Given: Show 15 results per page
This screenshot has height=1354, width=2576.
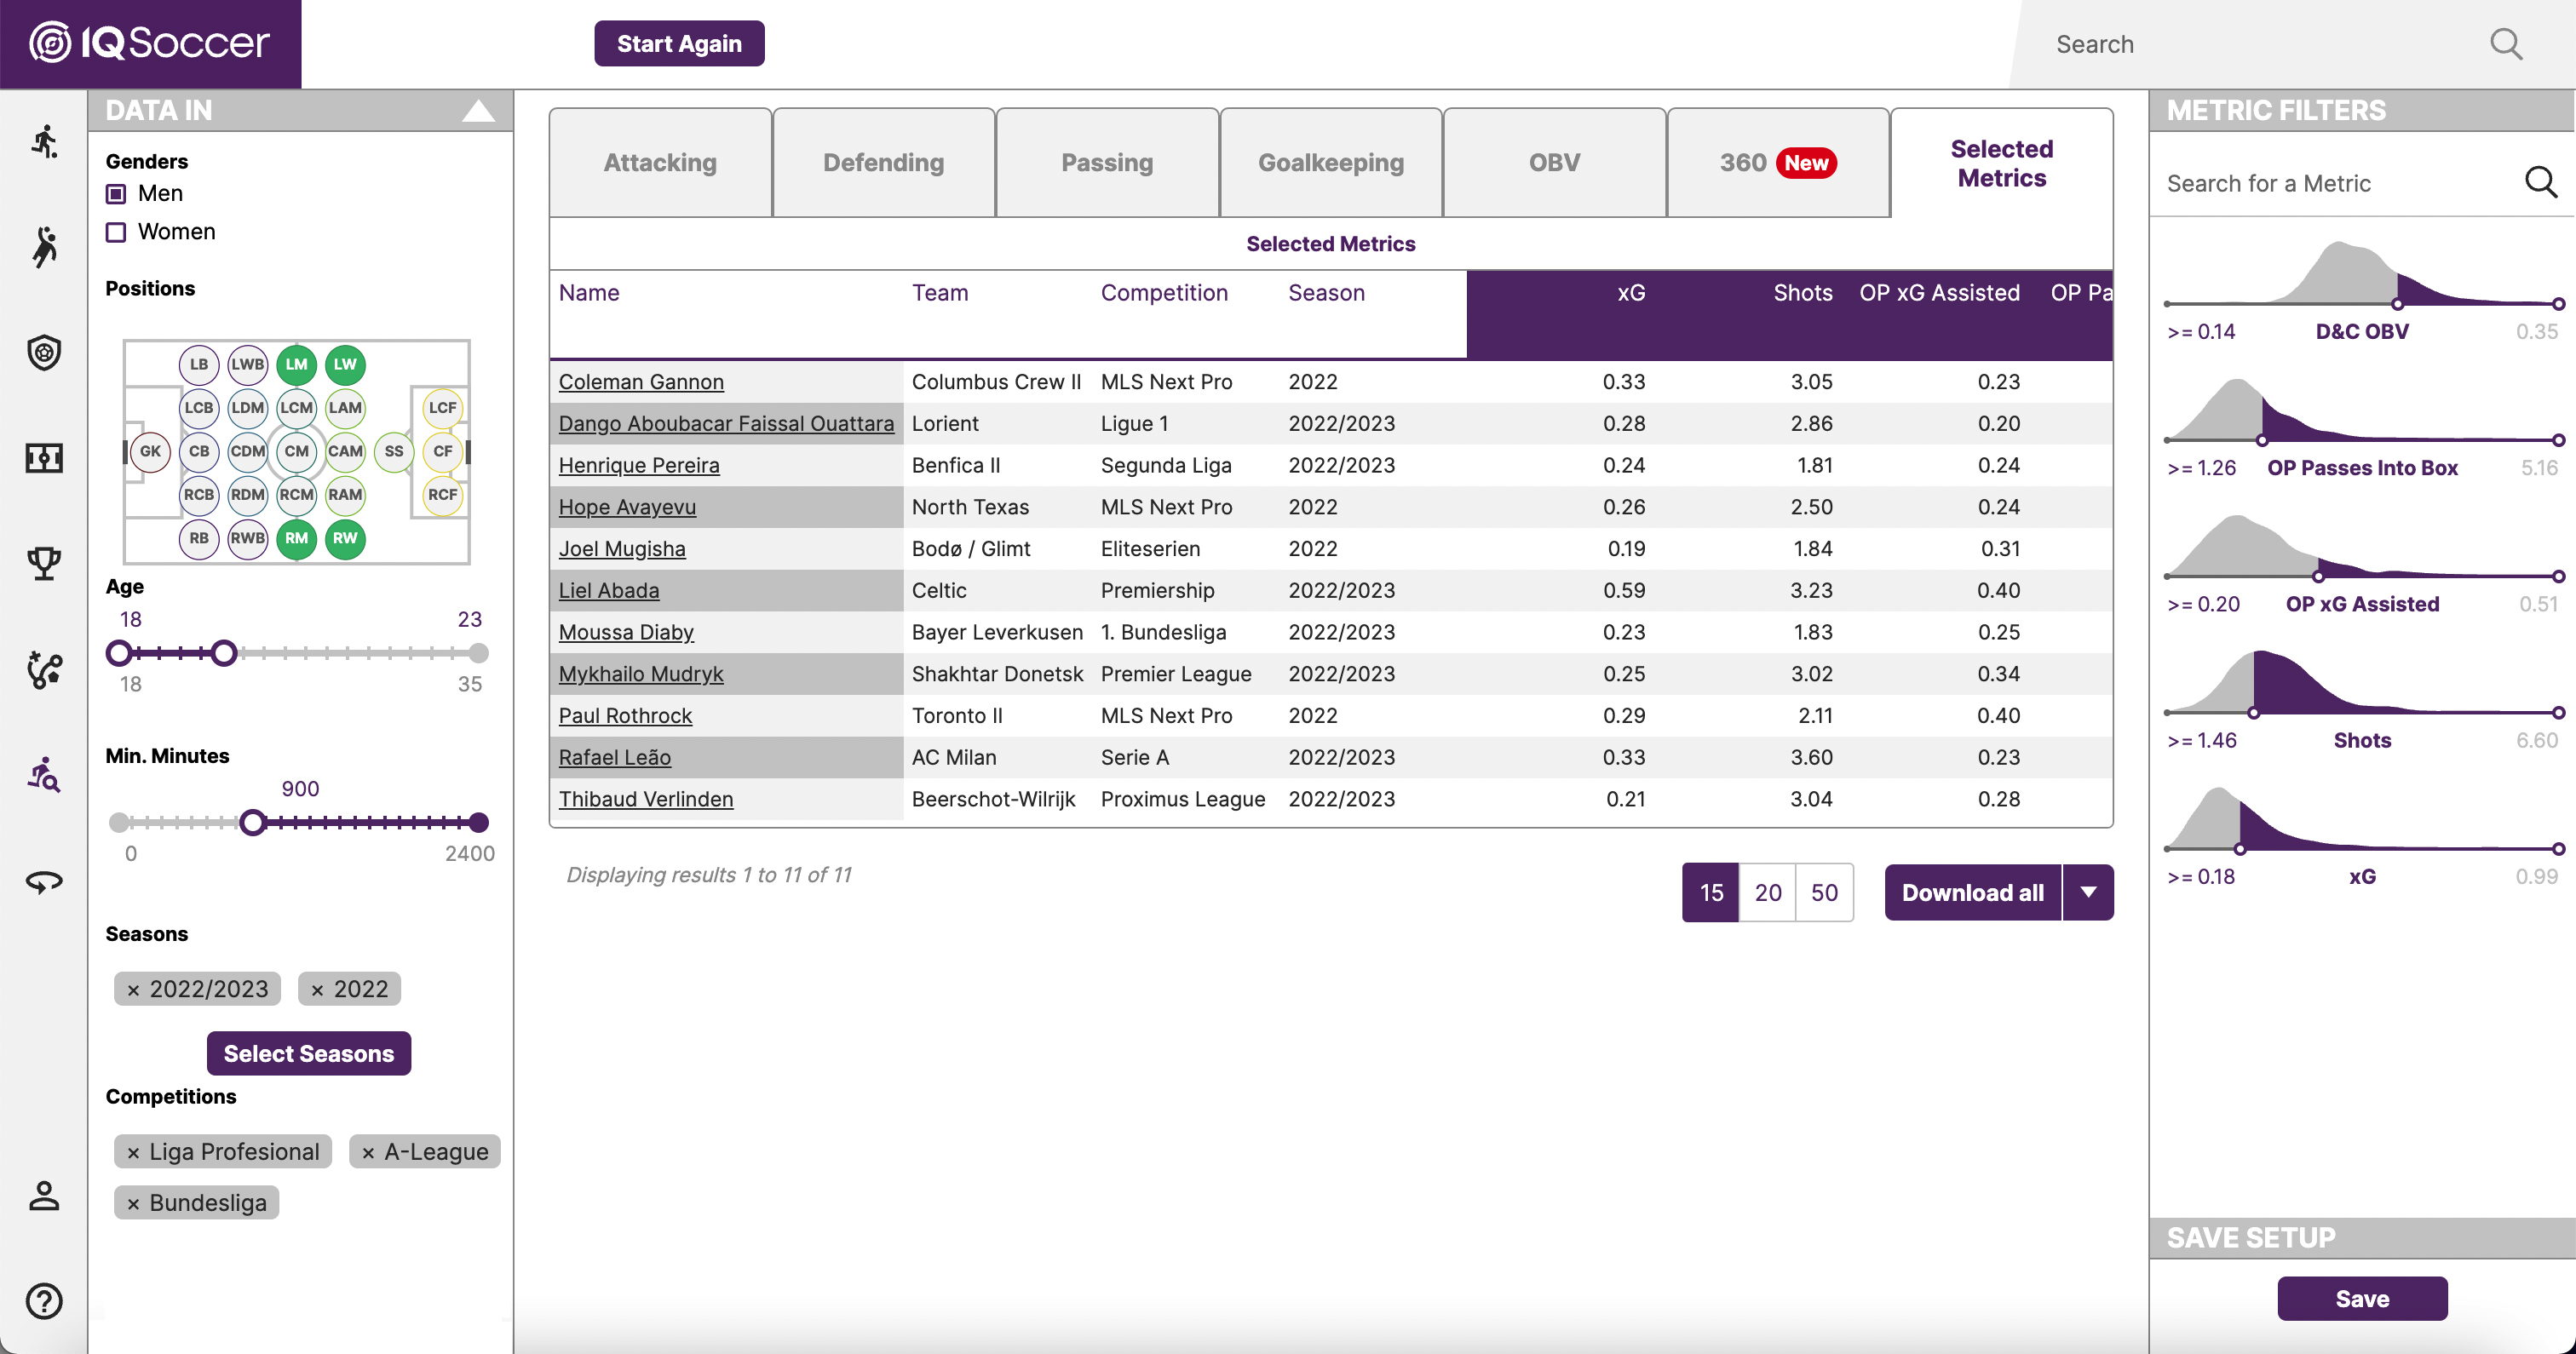Looking at the screenshot, I should (1711, 892).
